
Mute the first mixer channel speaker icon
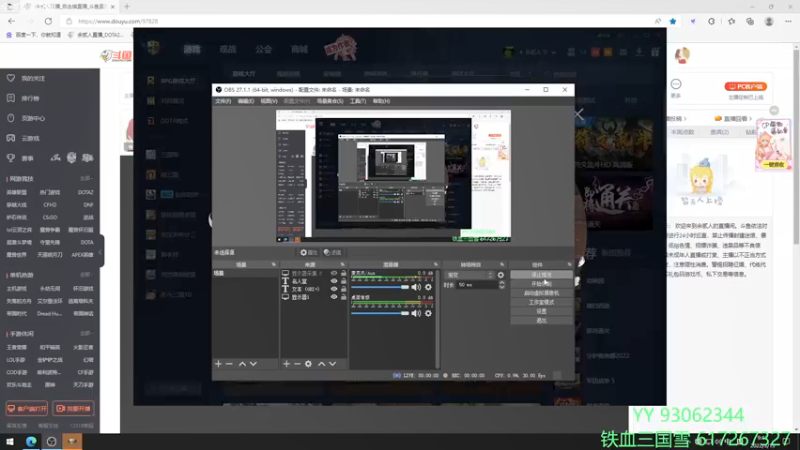tap(416, 287)
